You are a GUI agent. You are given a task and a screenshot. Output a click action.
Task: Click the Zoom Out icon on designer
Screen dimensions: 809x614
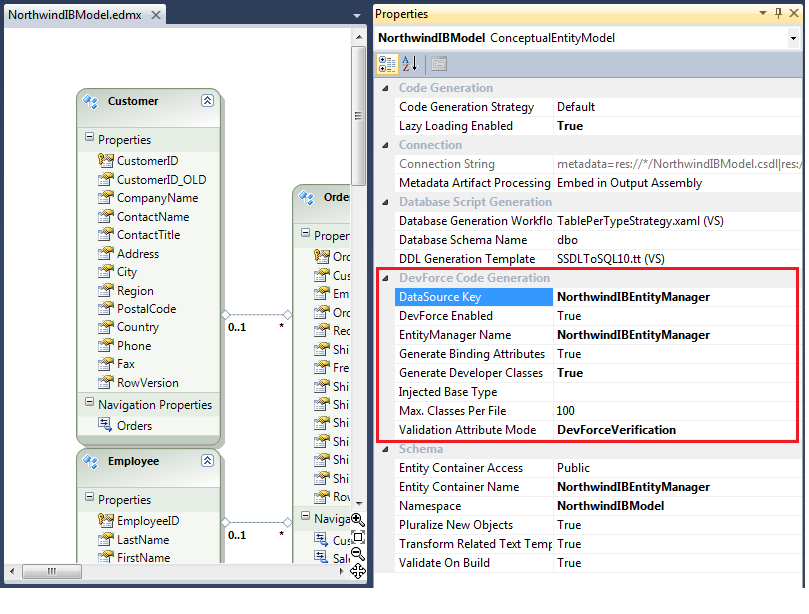coord(358,555)
